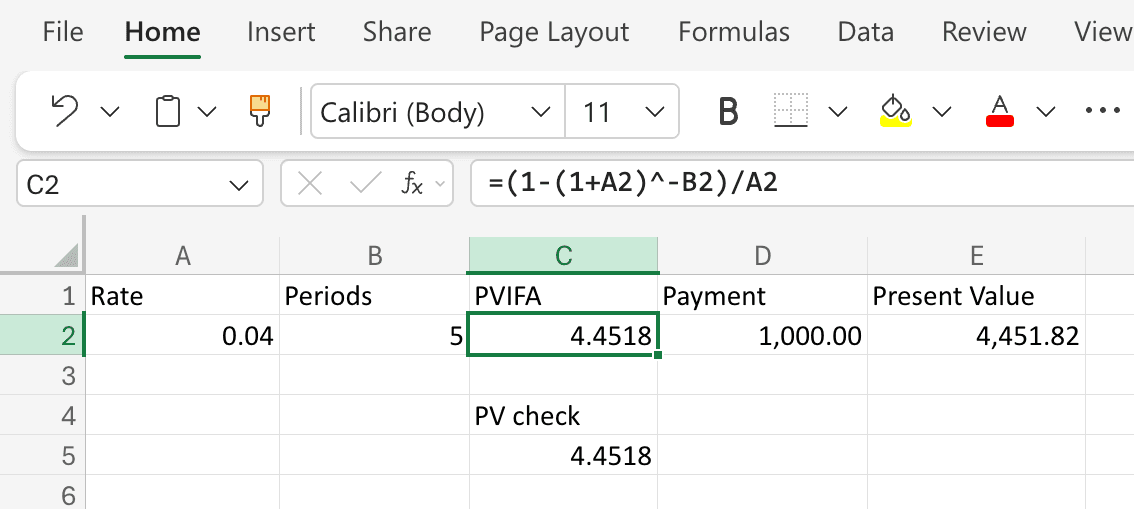Select column B header
1134x509 pixels.
pyautogui.click(x=374, y=255)
